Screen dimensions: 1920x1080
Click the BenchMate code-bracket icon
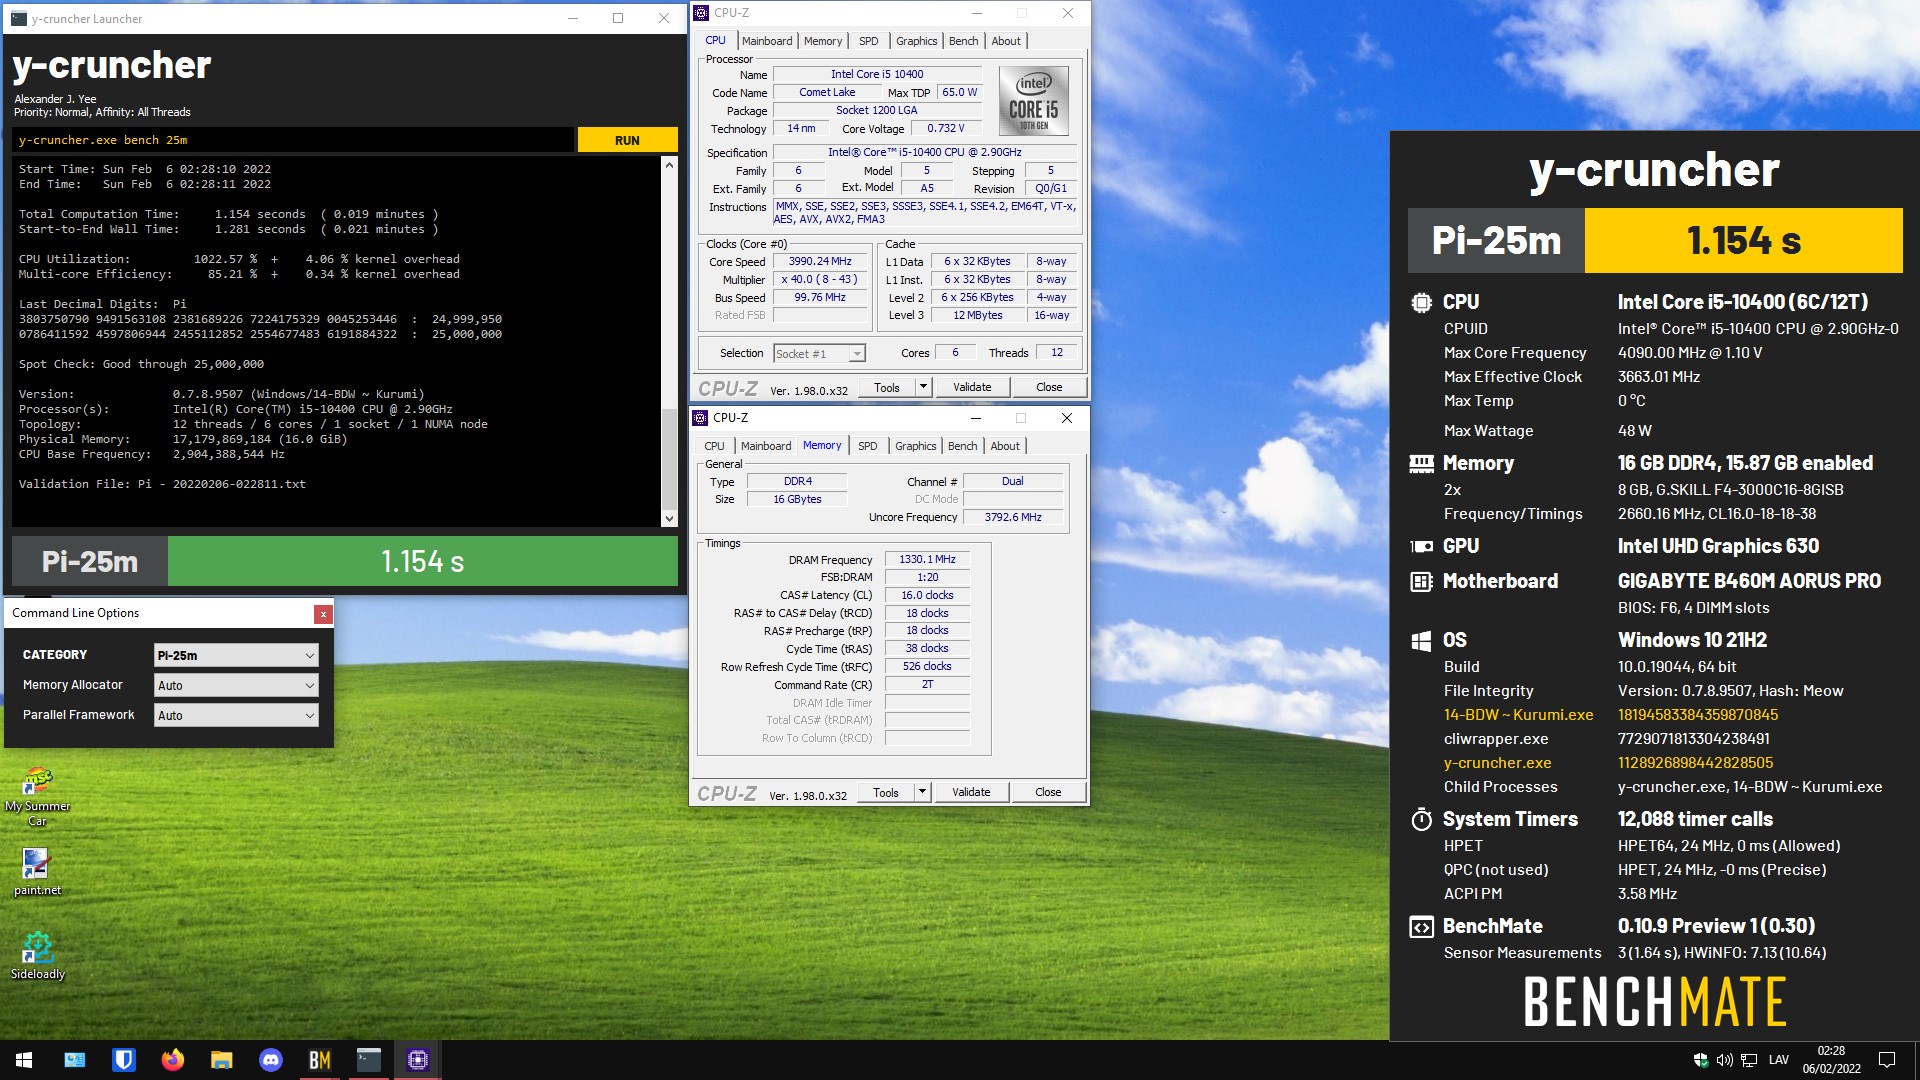[x=1421, y=926]
